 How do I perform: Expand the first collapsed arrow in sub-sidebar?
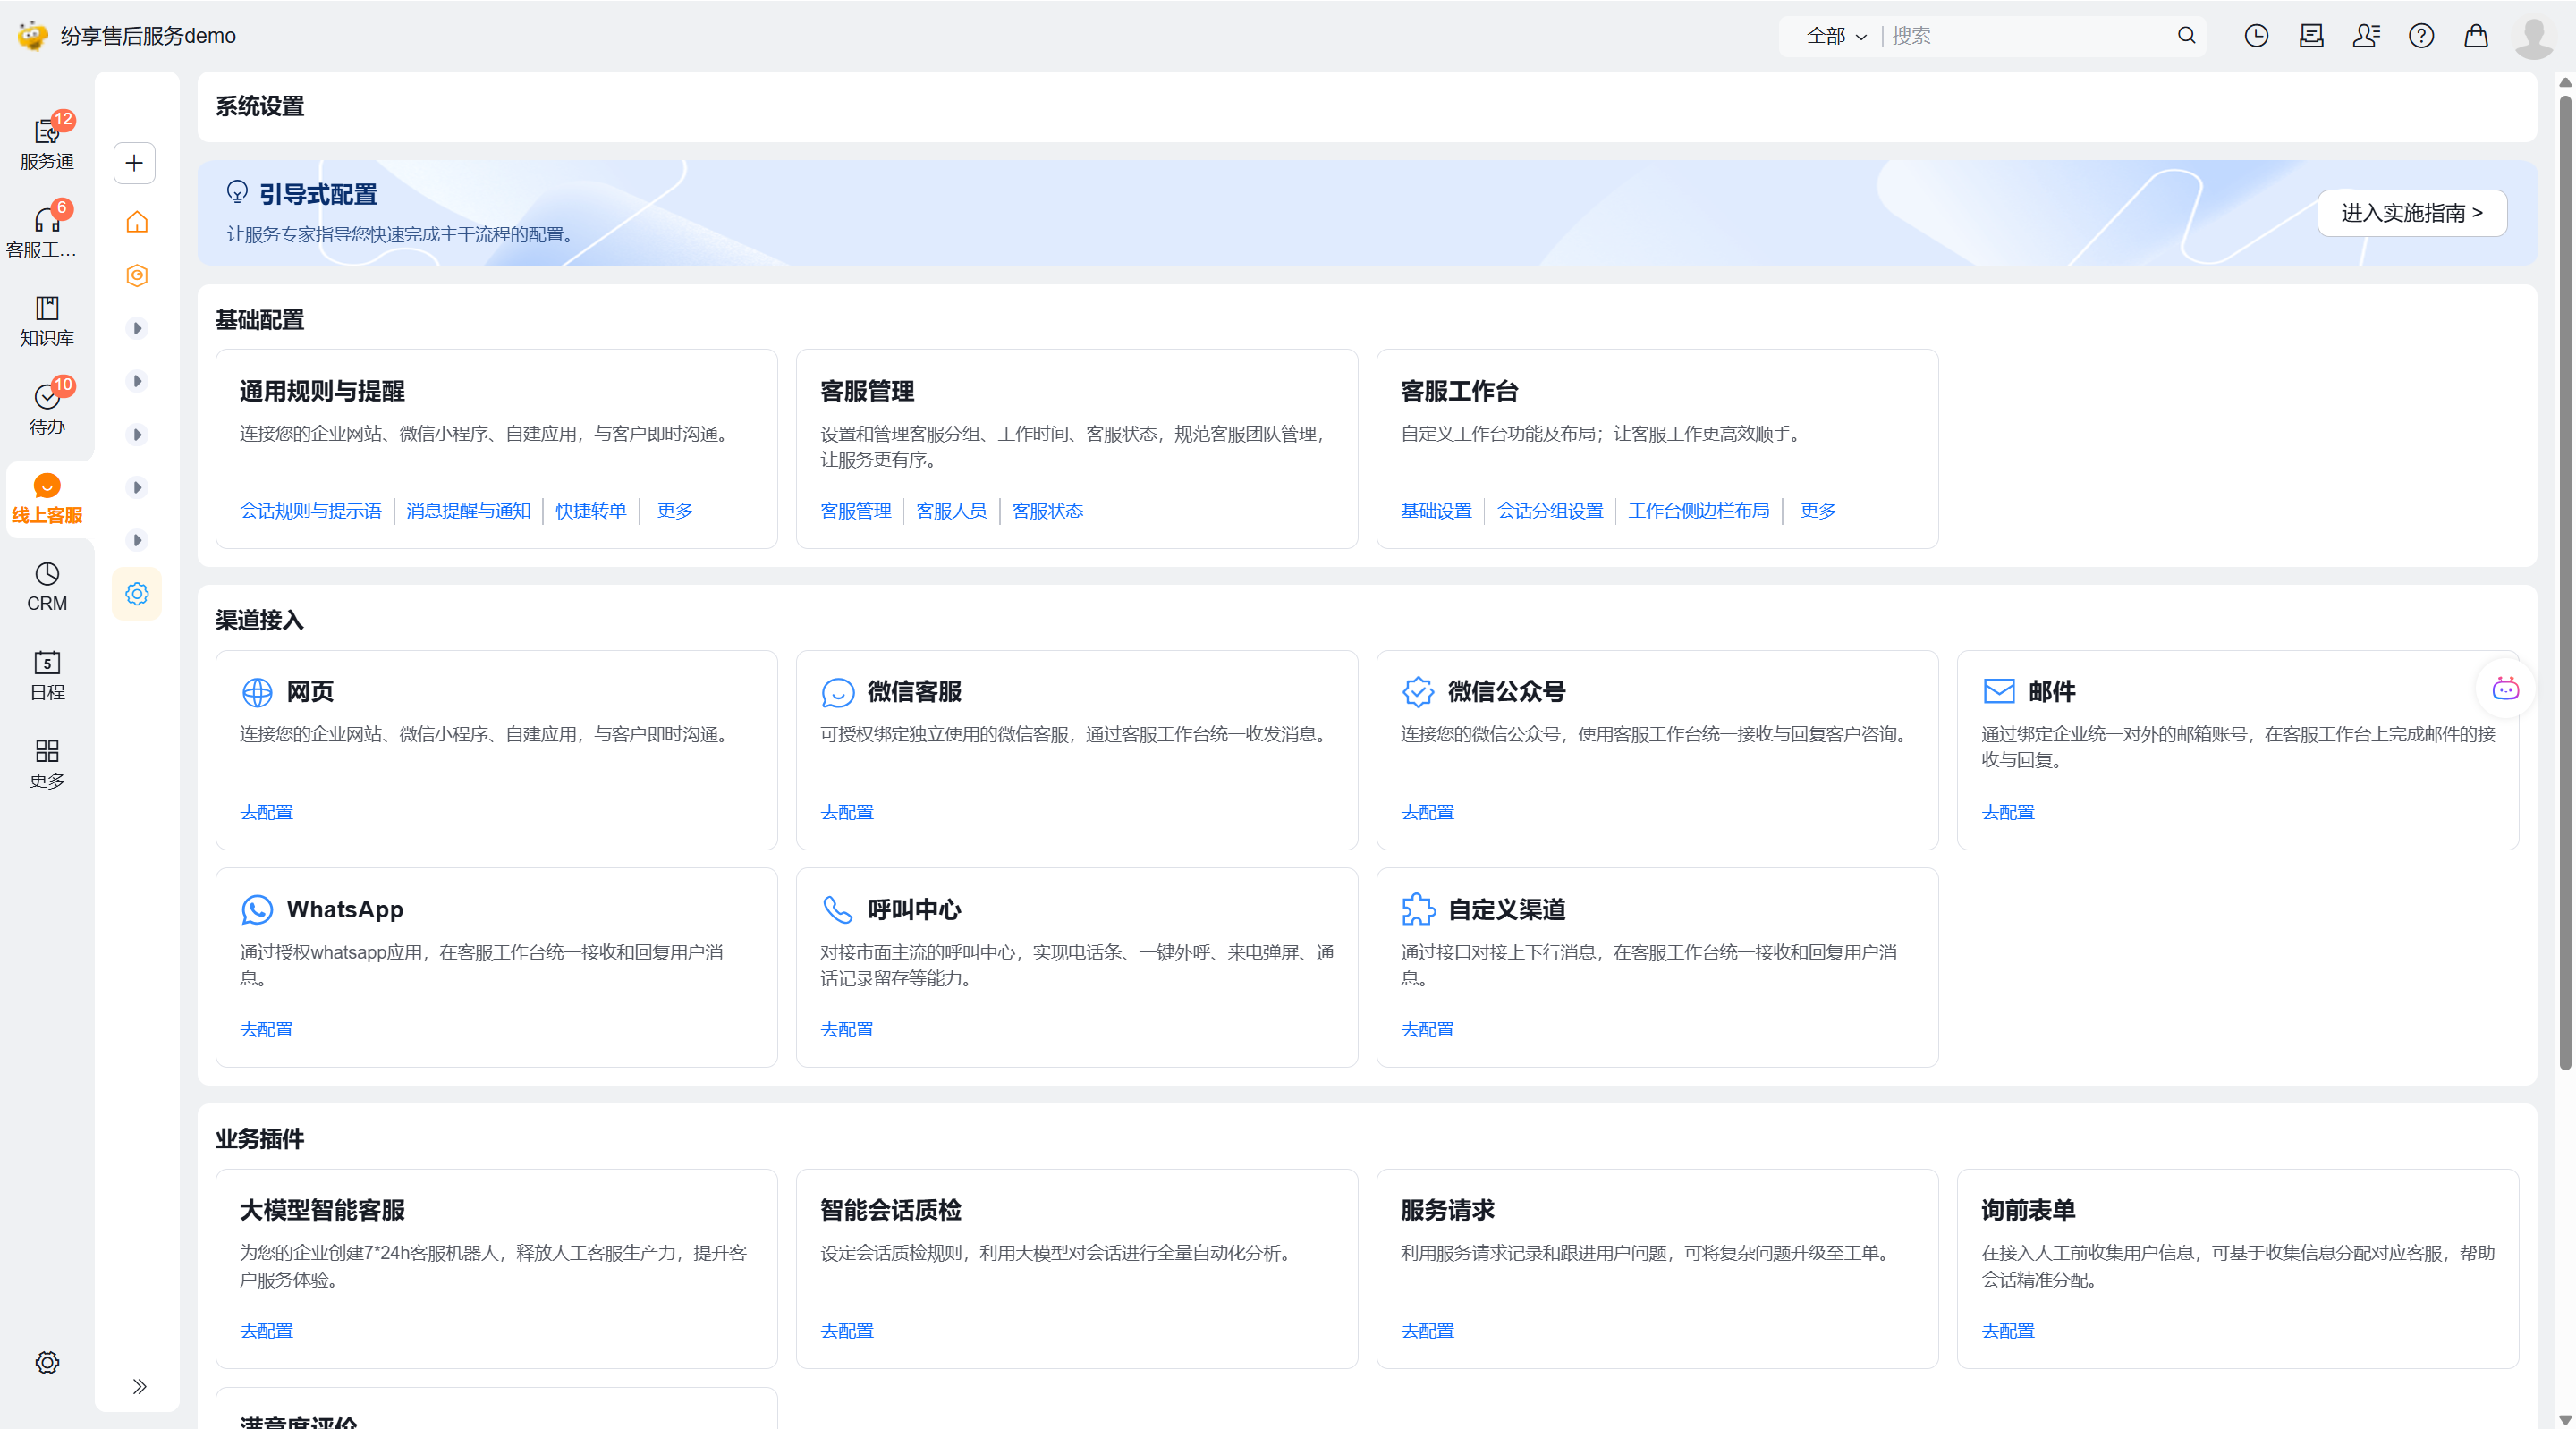(x=137, y=328)
